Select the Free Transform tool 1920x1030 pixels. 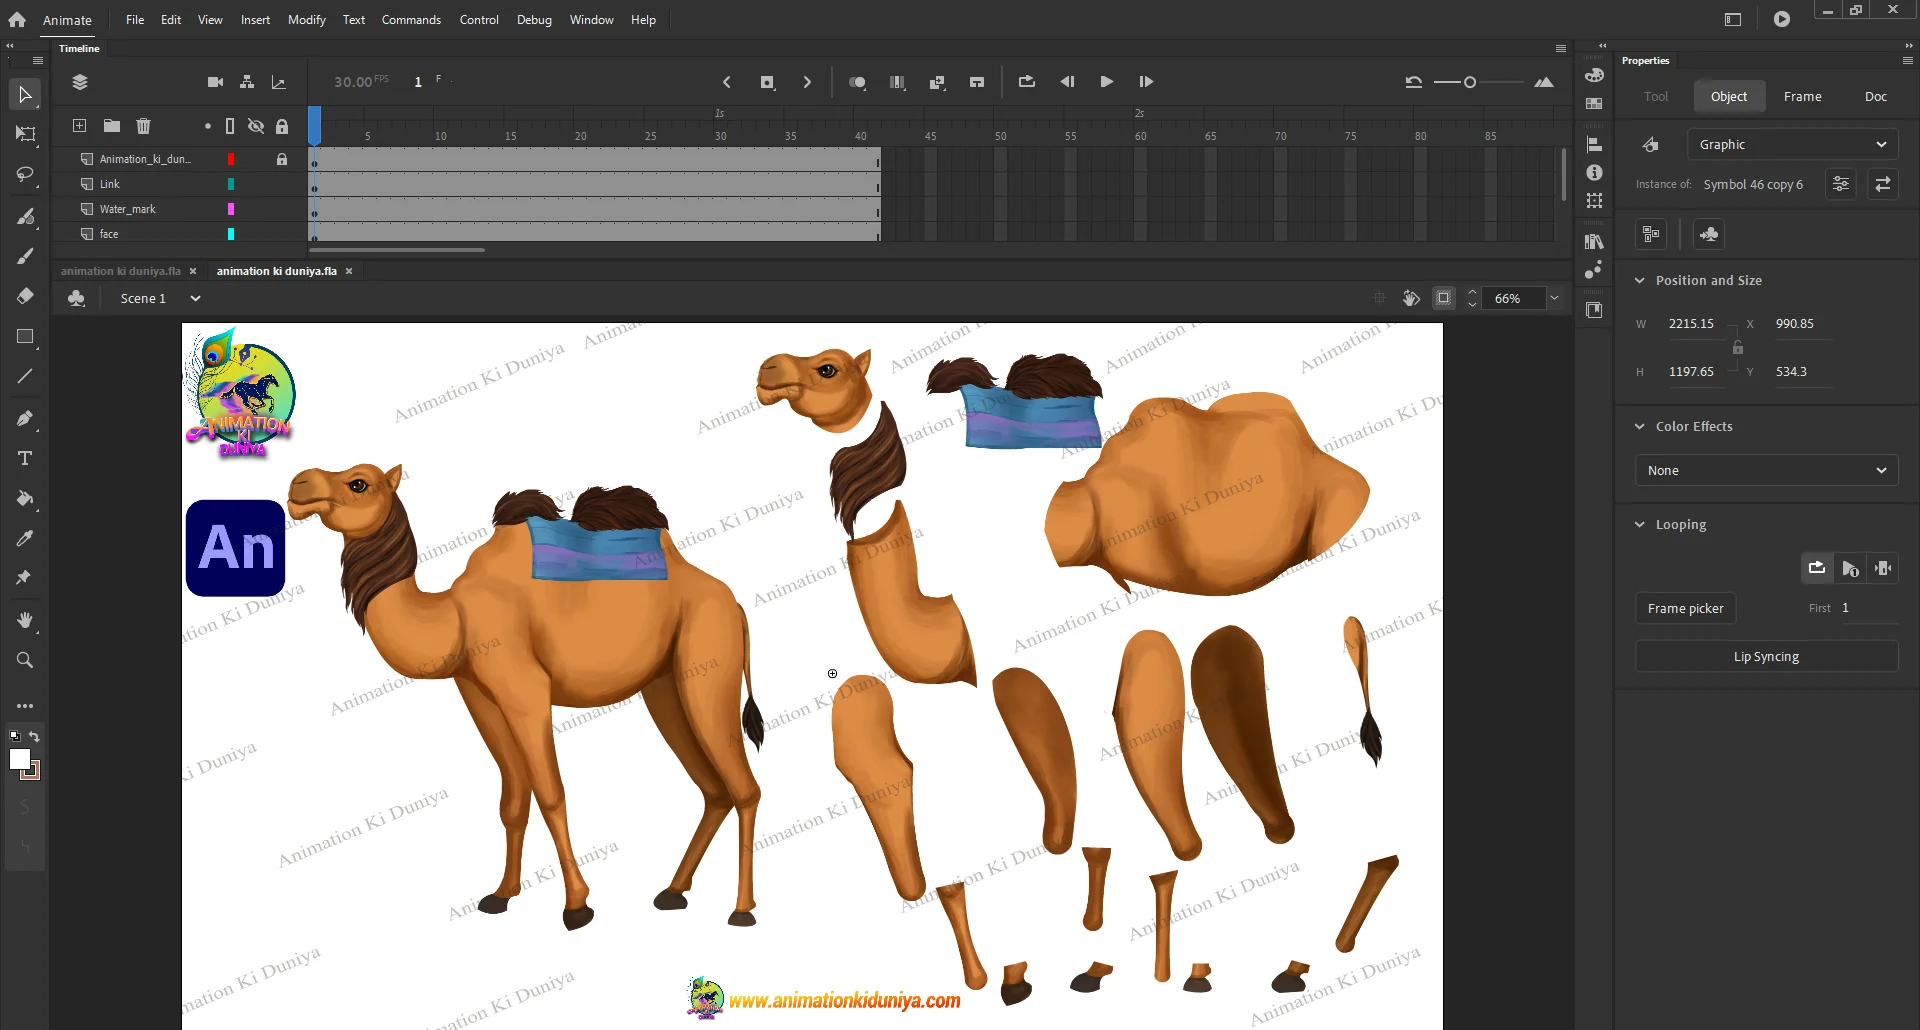point(25,134)
